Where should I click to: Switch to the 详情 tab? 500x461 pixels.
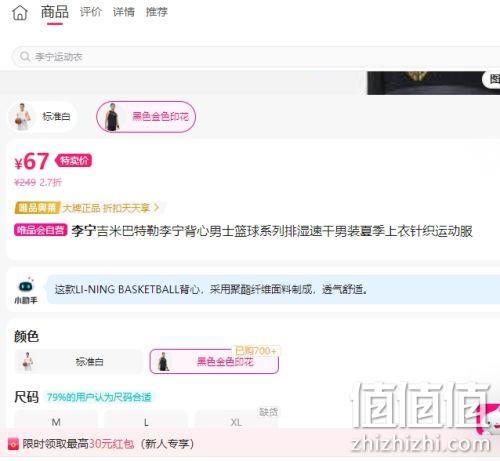[124, 12]
